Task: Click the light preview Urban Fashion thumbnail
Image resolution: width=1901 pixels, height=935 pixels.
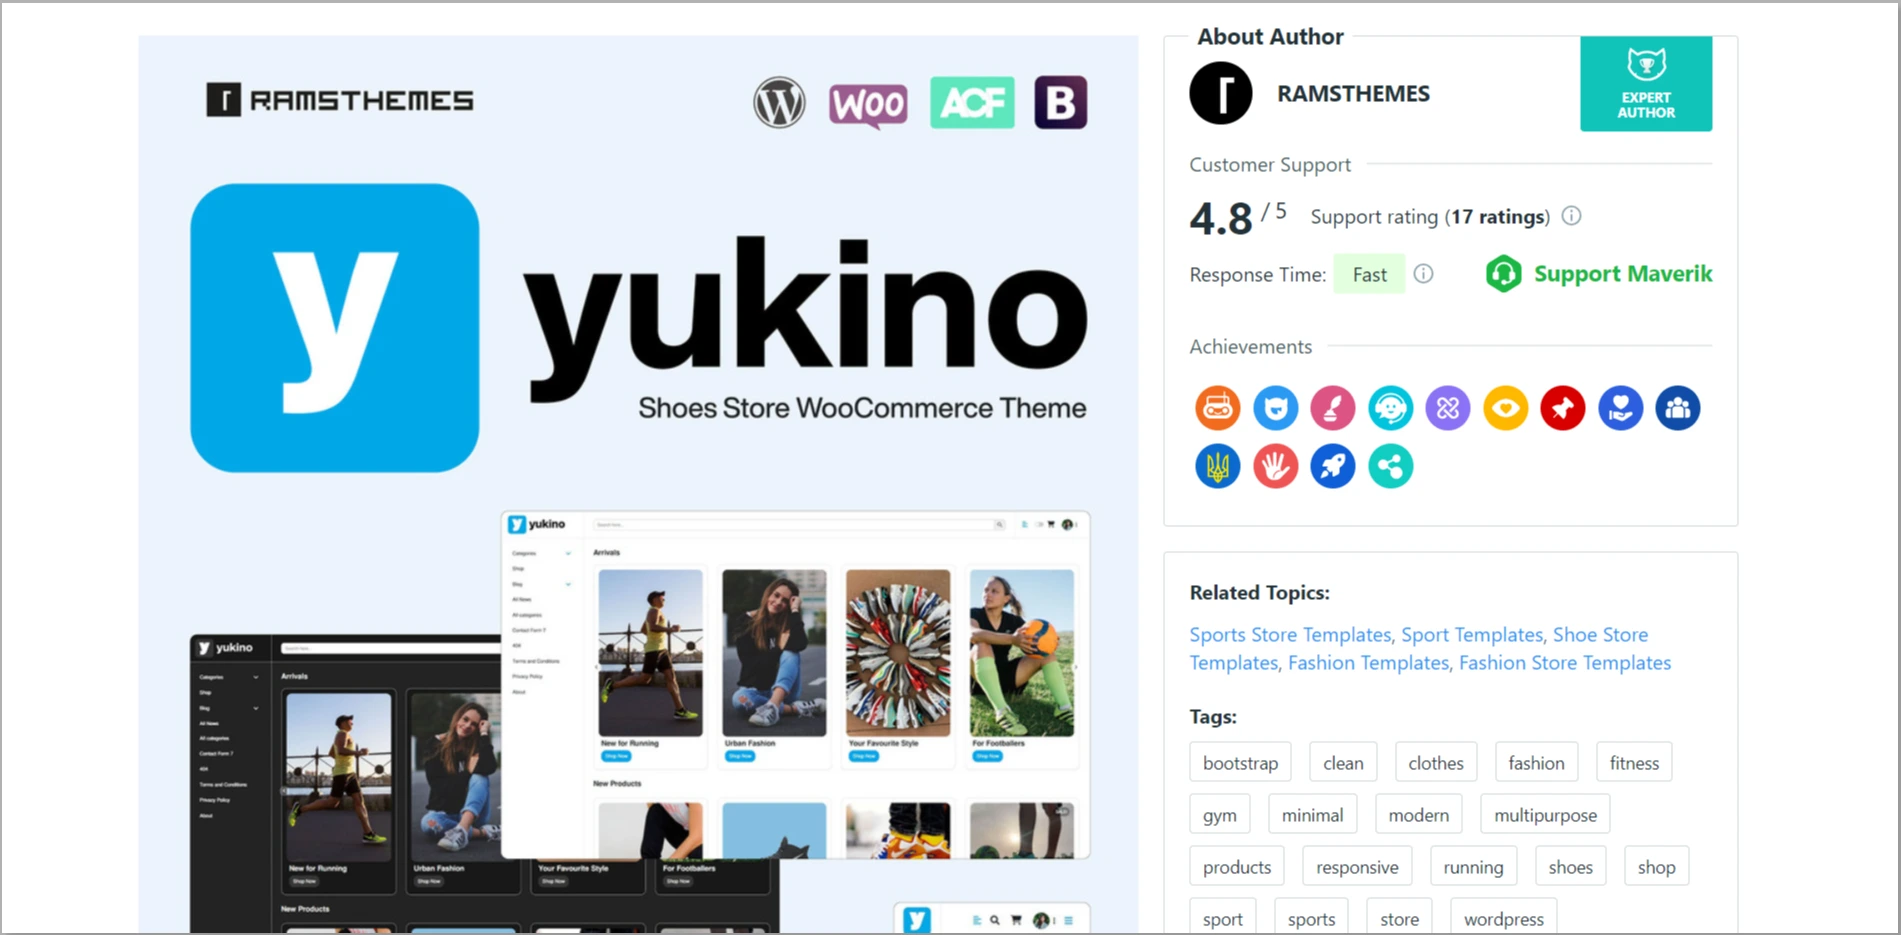Action: (774, 653)
